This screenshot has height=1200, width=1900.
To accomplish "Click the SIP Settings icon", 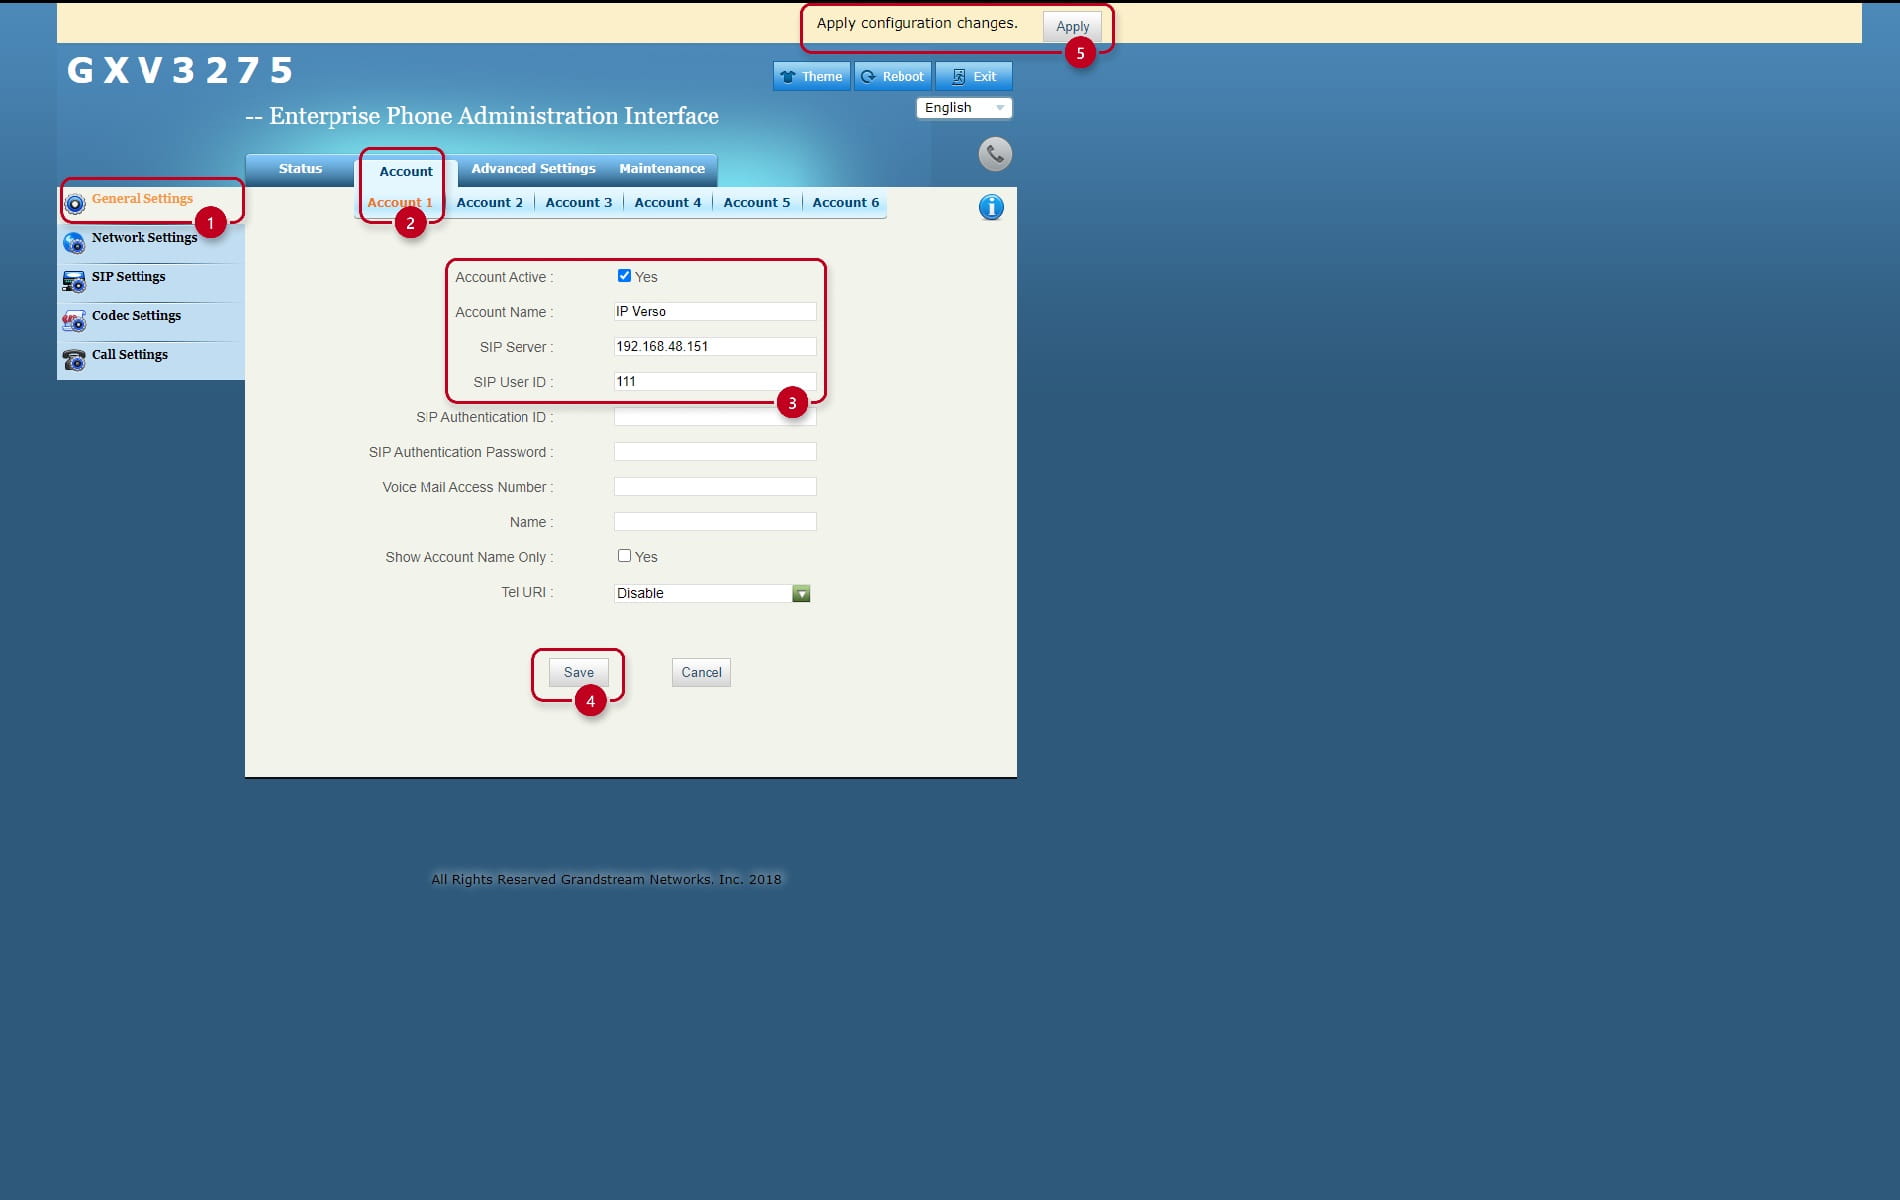I will [x=74, y=282].
